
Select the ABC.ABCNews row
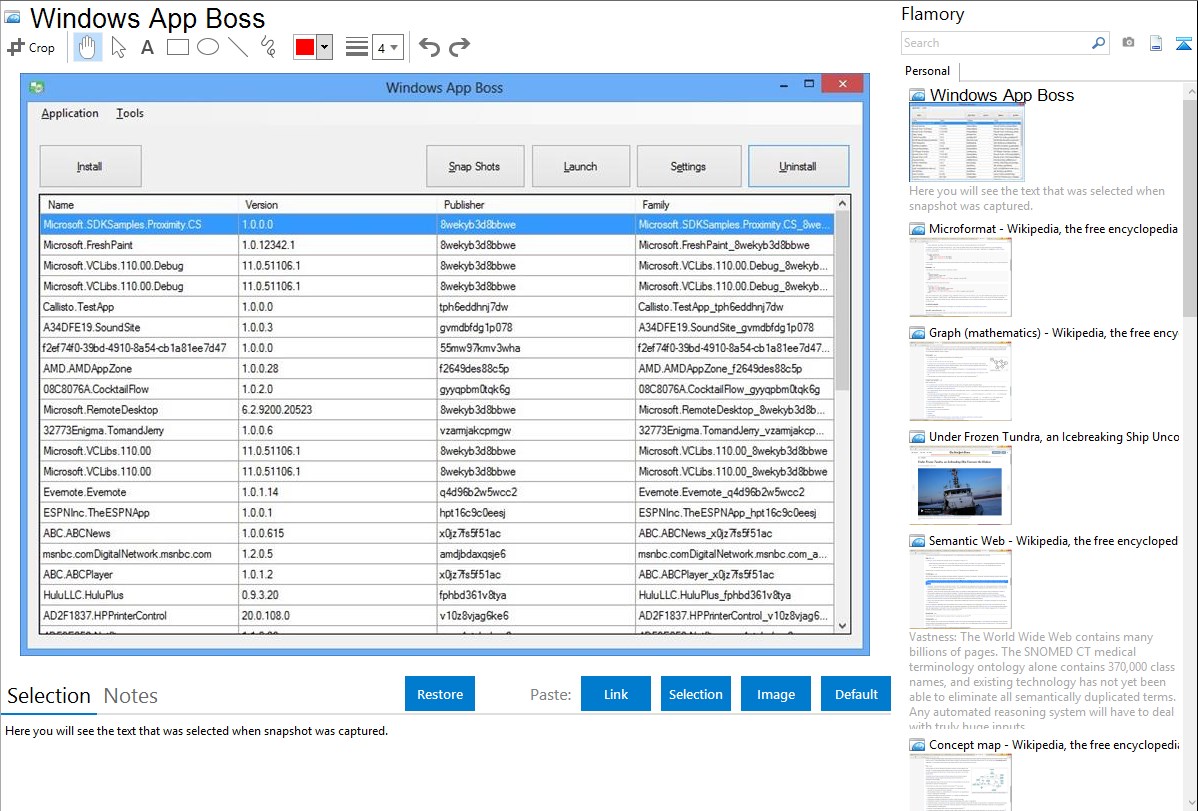pyautogui.click(x=437, y=534)
